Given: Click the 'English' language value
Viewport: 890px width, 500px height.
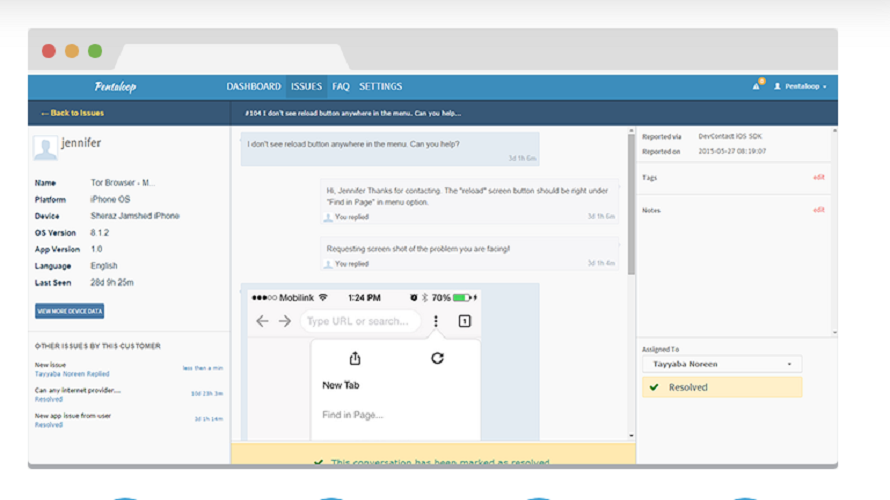Looking at the screenshot, I should coord(104,266).
